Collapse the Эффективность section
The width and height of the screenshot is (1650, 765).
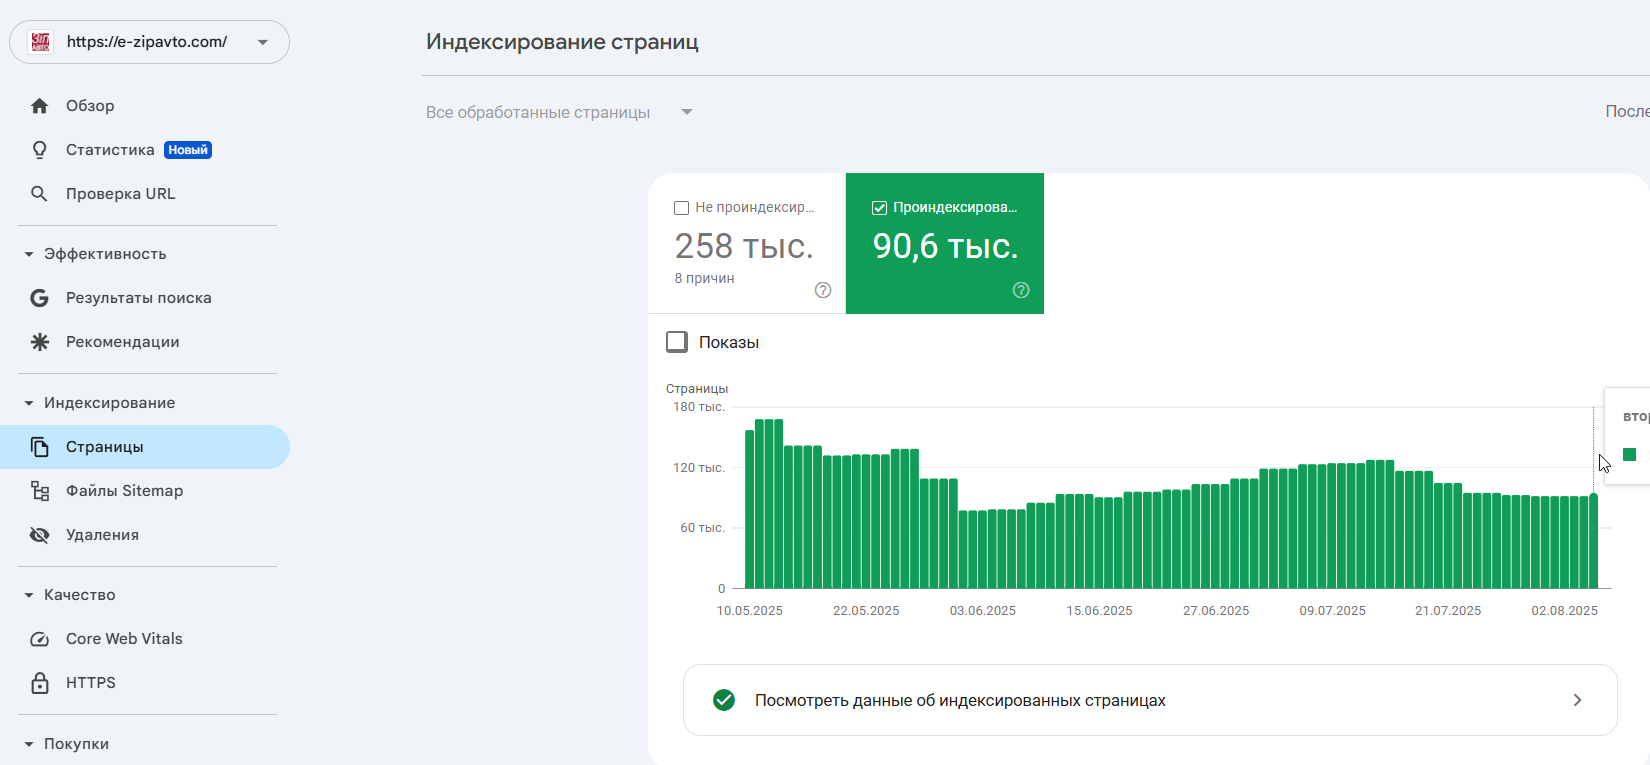coord(29,254)
